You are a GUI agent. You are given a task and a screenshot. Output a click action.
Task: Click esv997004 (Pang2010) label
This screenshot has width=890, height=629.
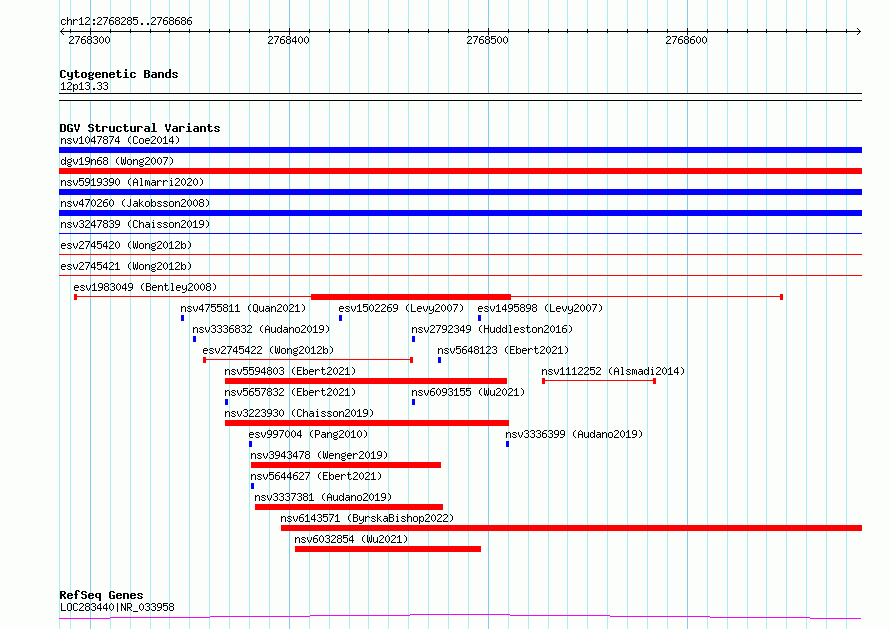tap(308, 434)
